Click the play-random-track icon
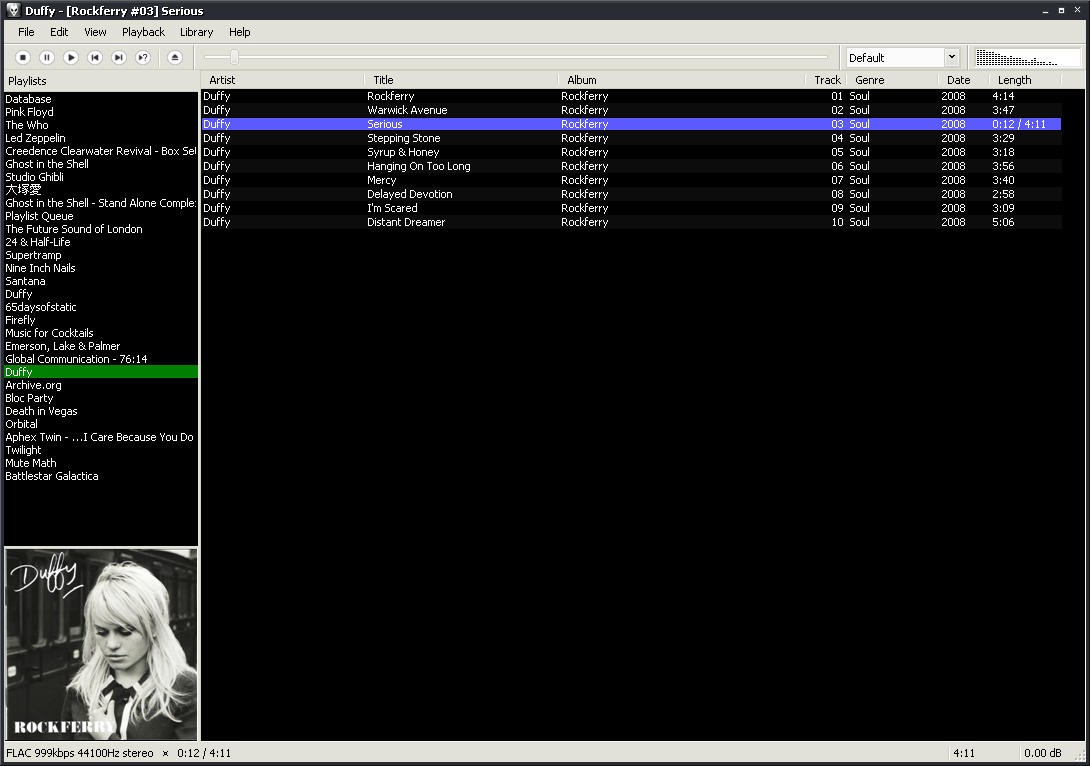 pyautogui.click(x=142, y=57)
